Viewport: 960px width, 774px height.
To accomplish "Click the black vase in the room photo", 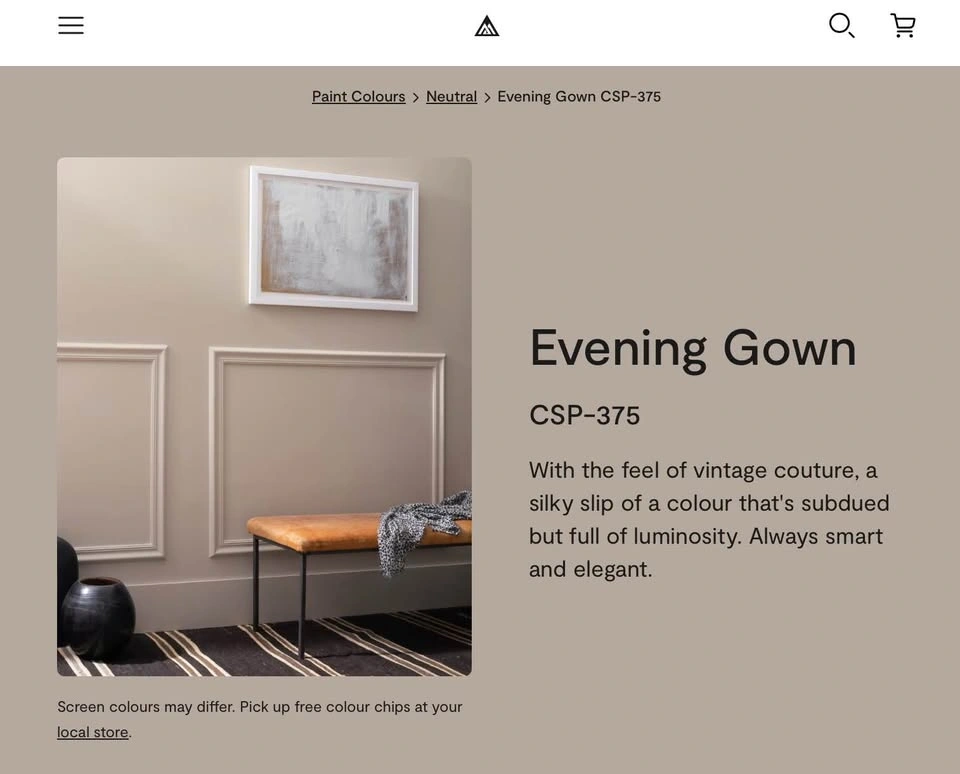I will pyautogui.click(x=98, y=617).
